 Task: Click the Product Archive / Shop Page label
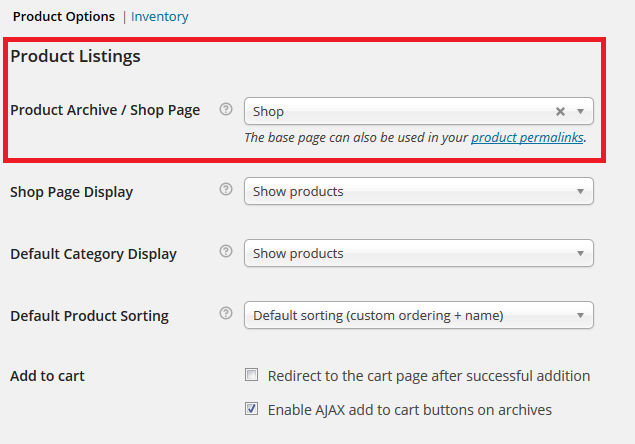105,110
